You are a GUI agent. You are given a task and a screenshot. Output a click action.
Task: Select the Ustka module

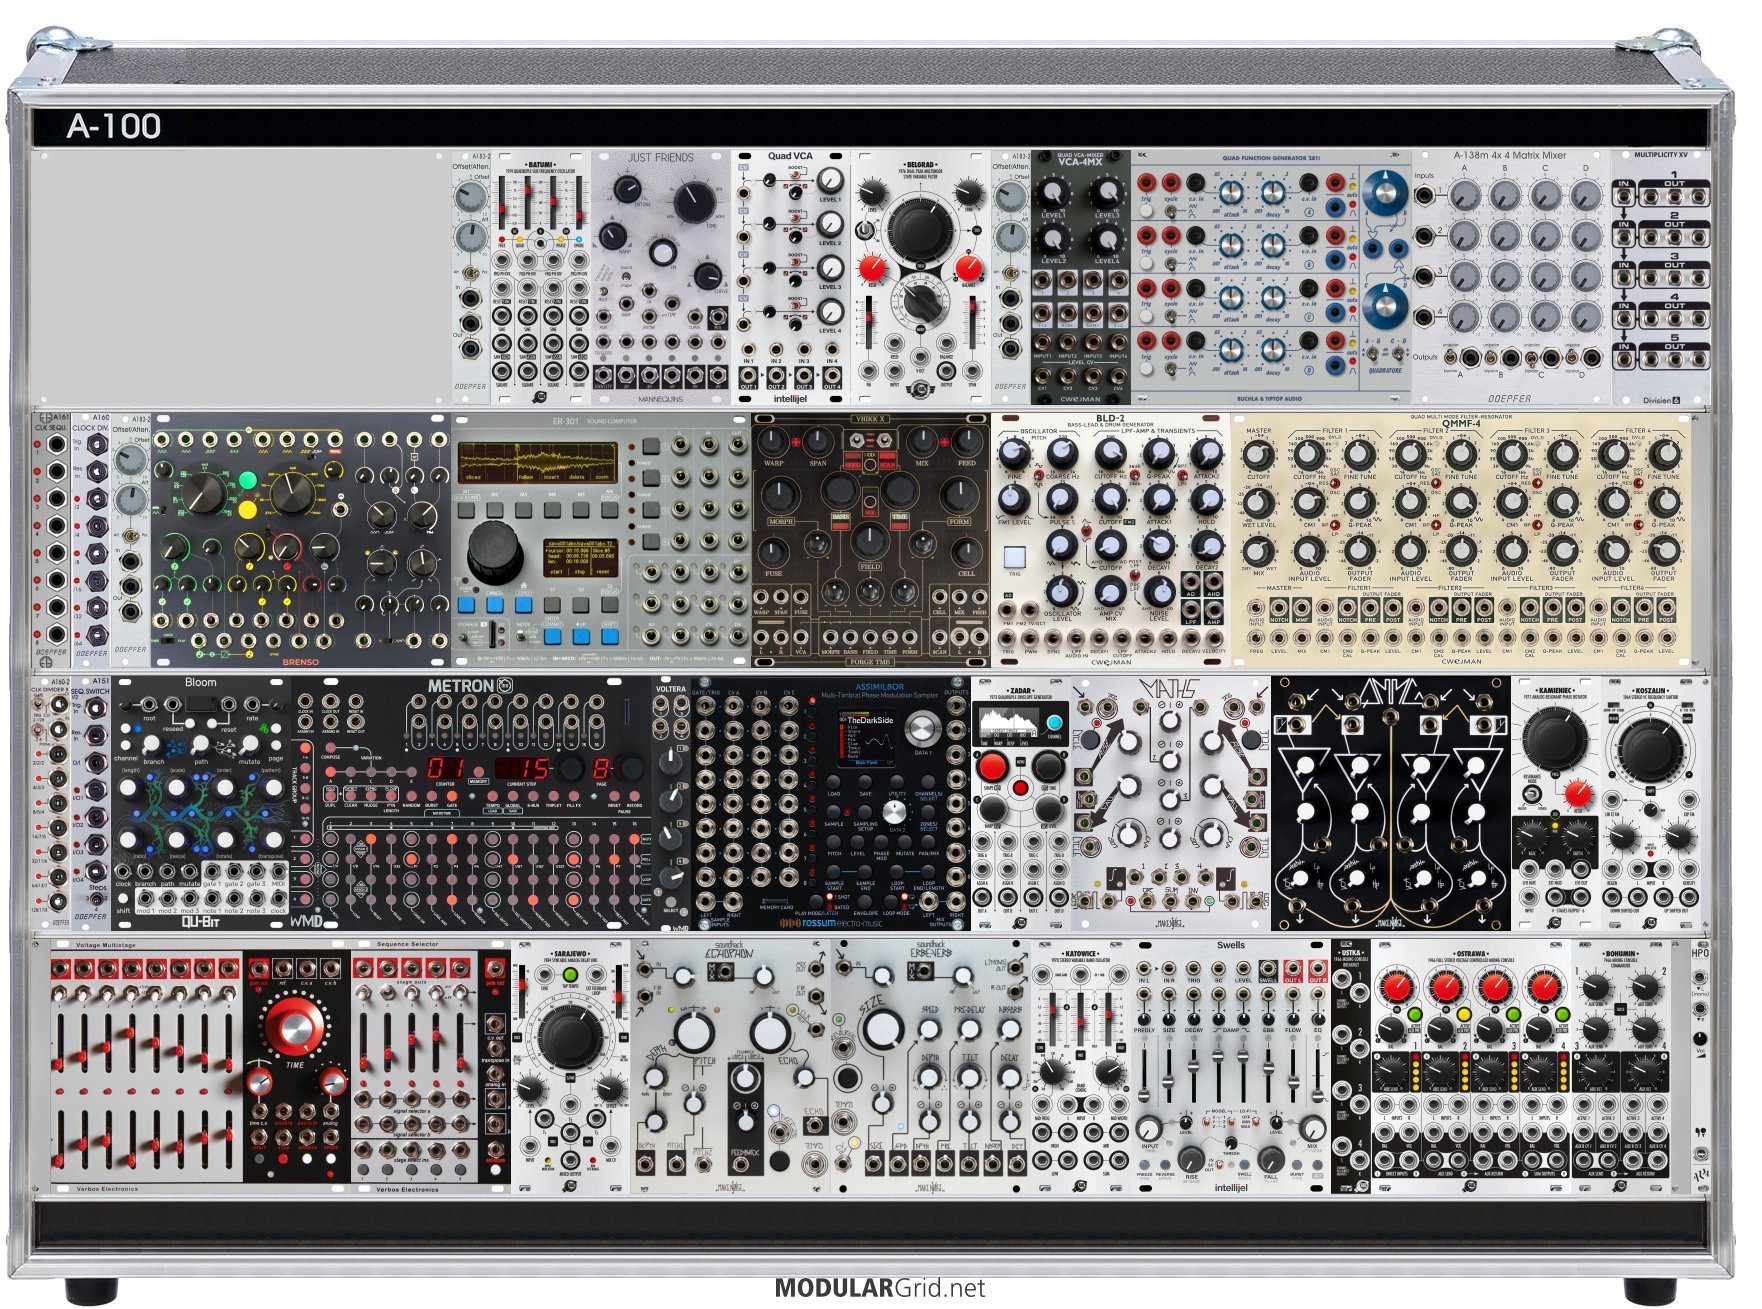[1351, 1067]
